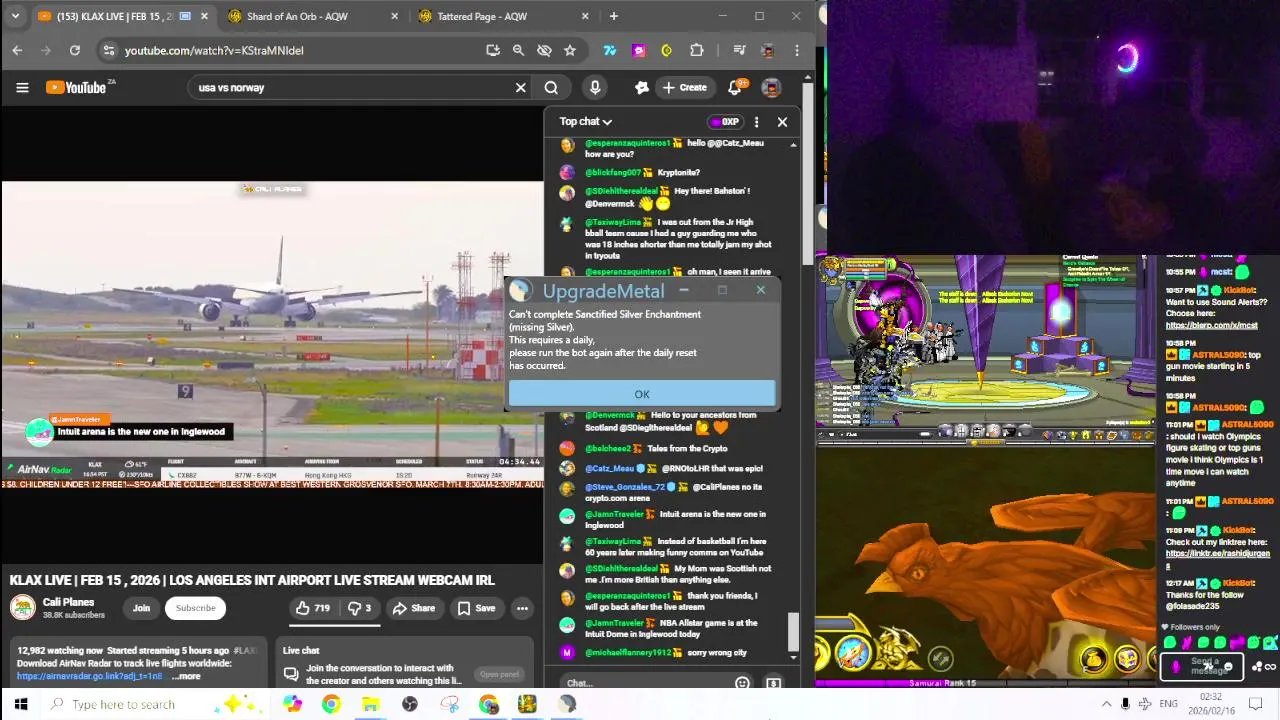Open YouTube notifications bell

(x=734, y=88)
